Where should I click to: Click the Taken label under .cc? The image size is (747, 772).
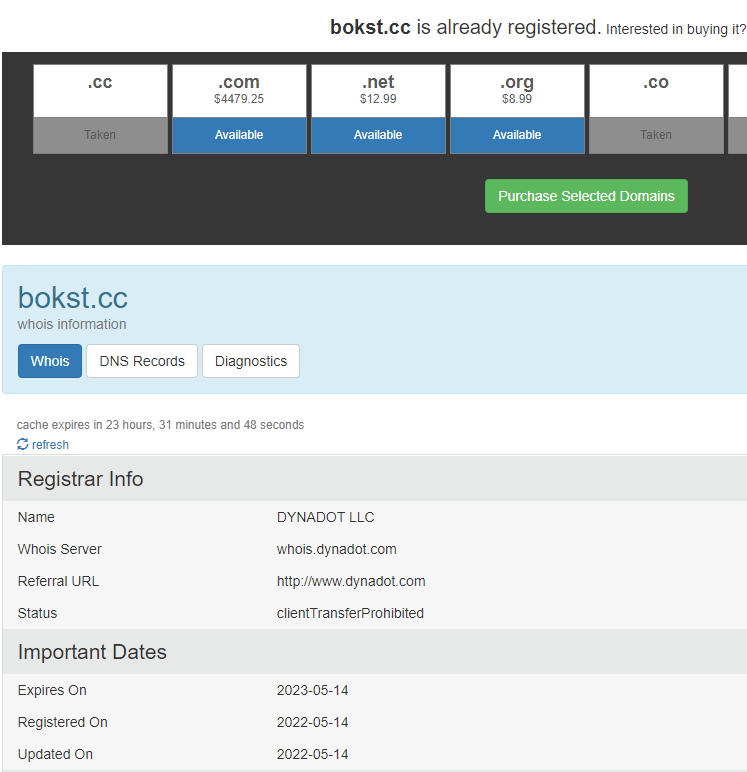(100, 135)
